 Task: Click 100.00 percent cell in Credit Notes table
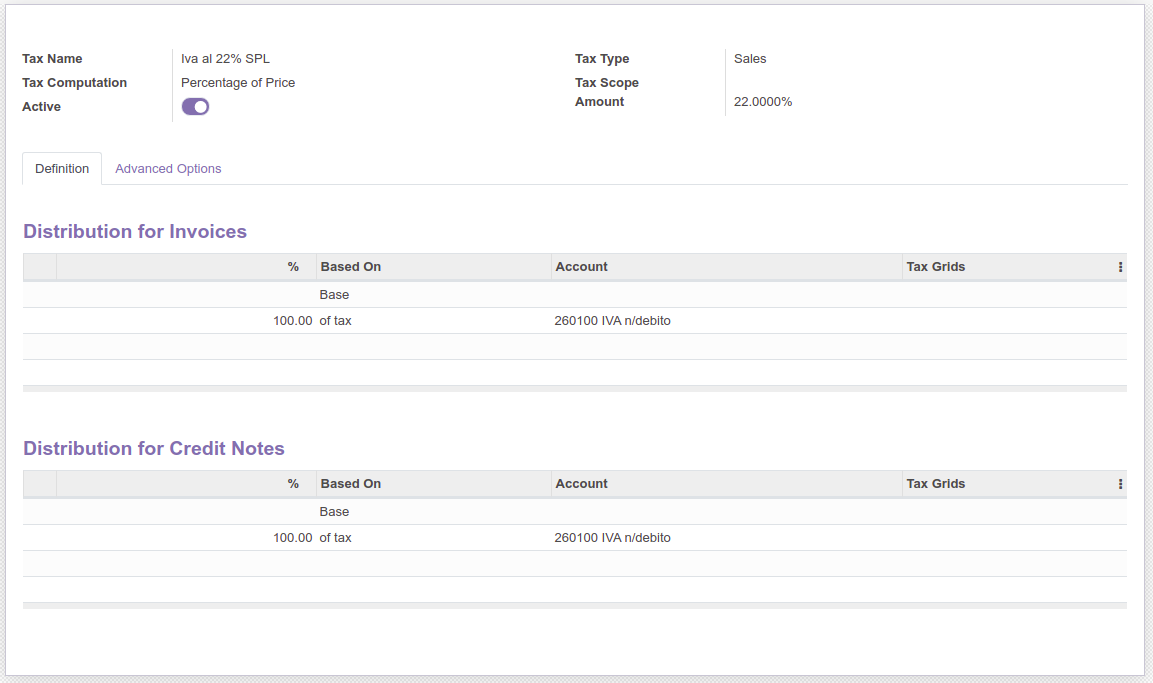tap(292, 537)
